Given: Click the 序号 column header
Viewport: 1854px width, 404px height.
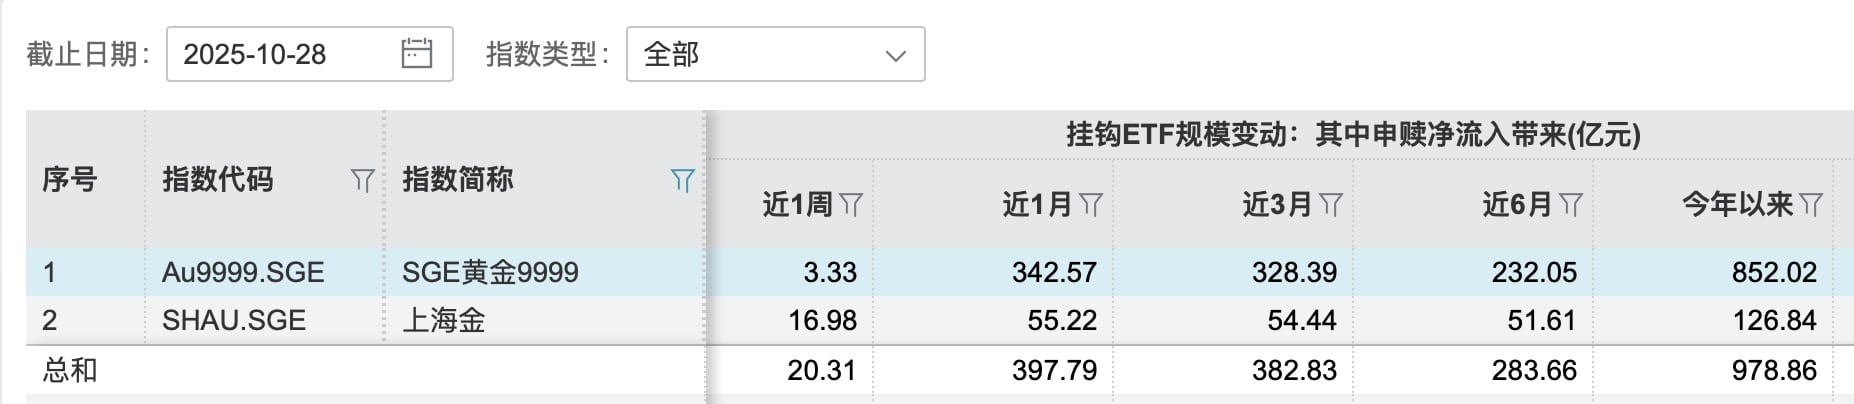Looking at the screenshot, I should [69, 180].
